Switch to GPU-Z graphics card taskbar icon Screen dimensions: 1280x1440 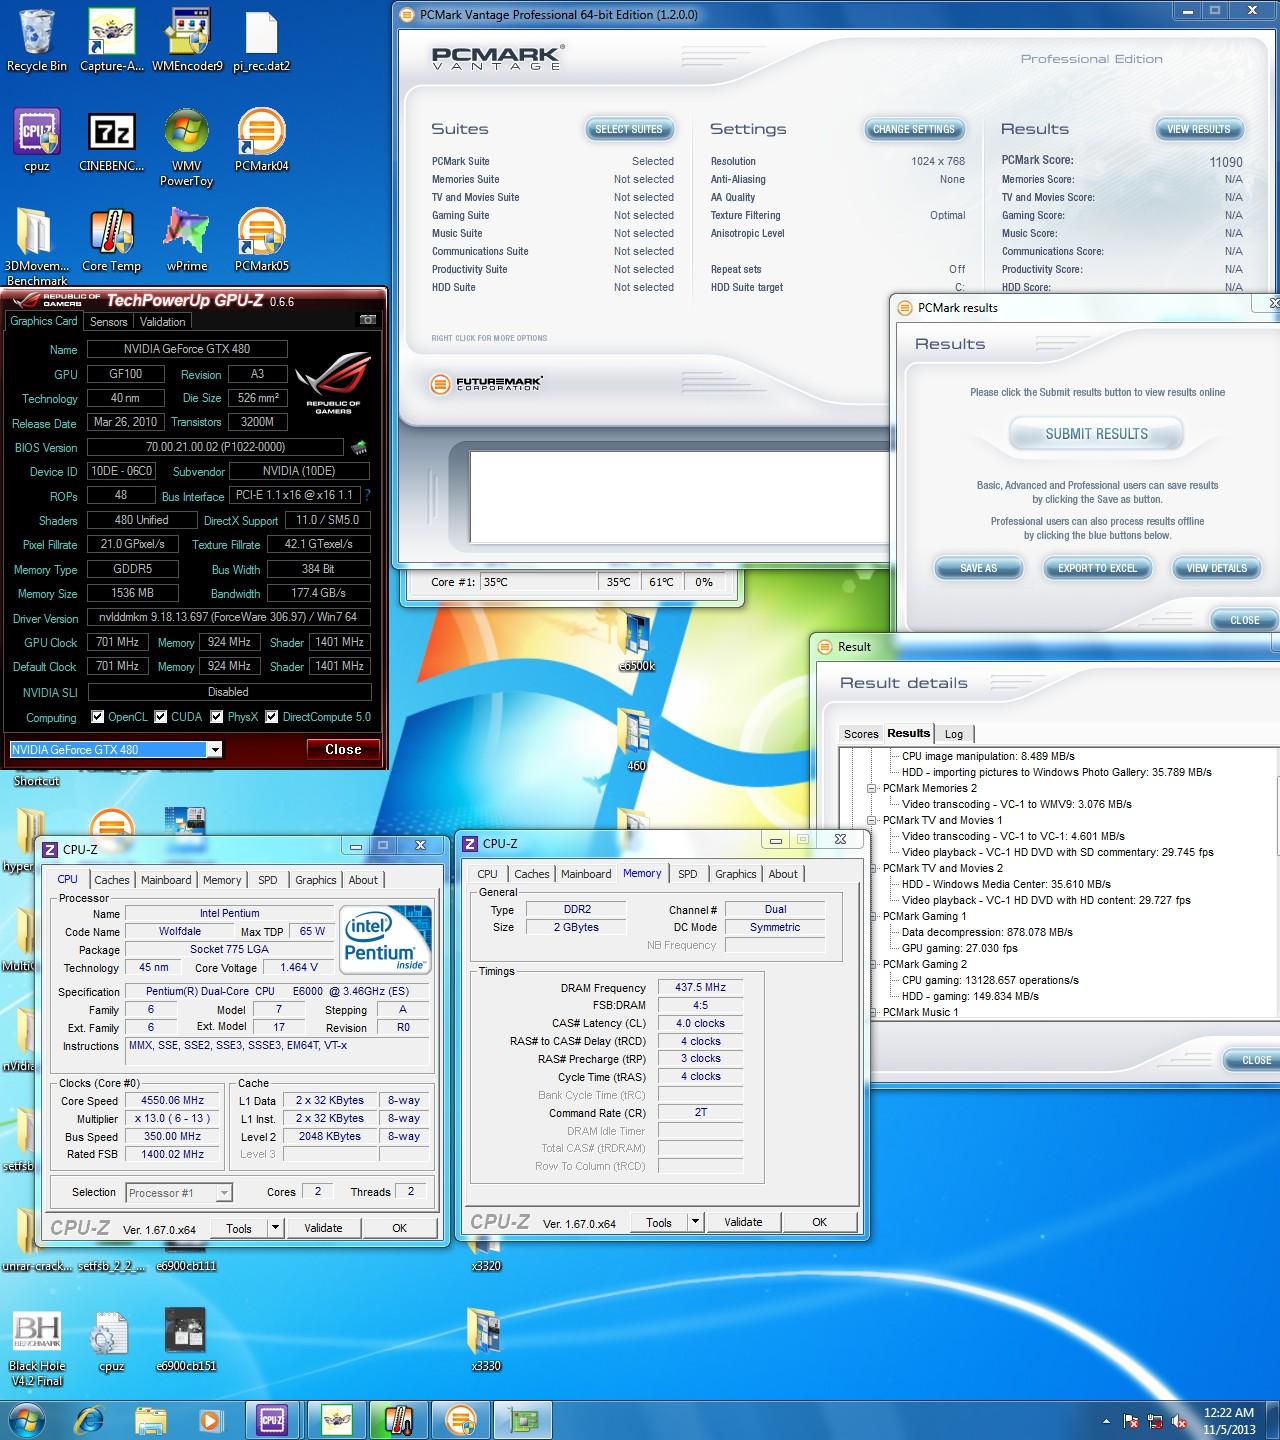525,1419
